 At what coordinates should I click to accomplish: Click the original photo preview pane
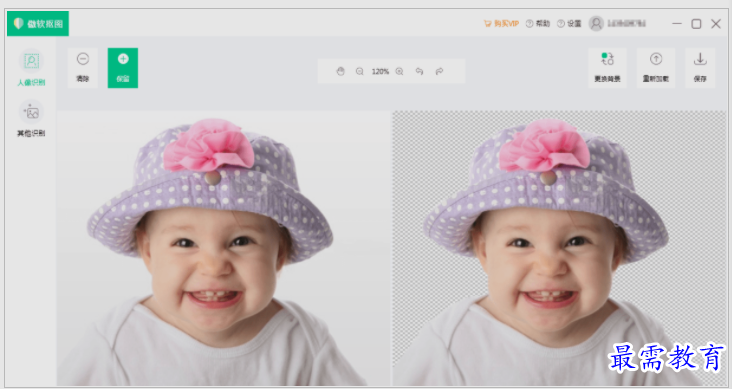(224, 248)
